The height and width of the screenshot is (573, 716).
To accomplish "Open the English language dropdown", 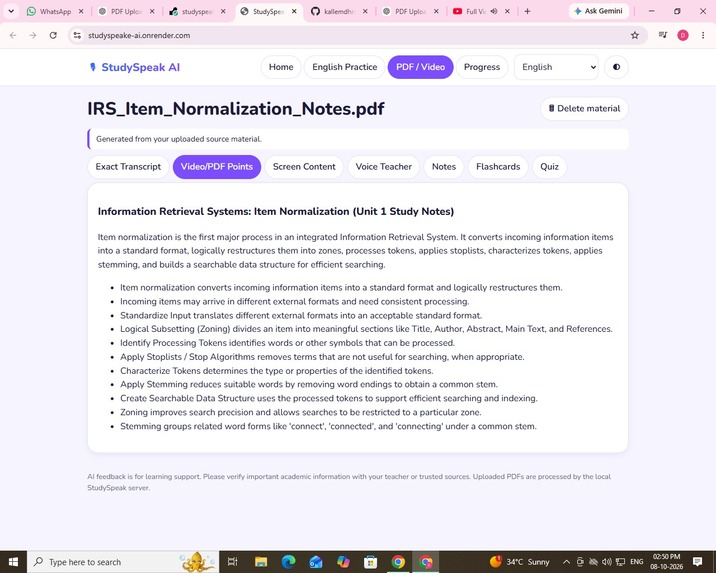I will point(556,67).
